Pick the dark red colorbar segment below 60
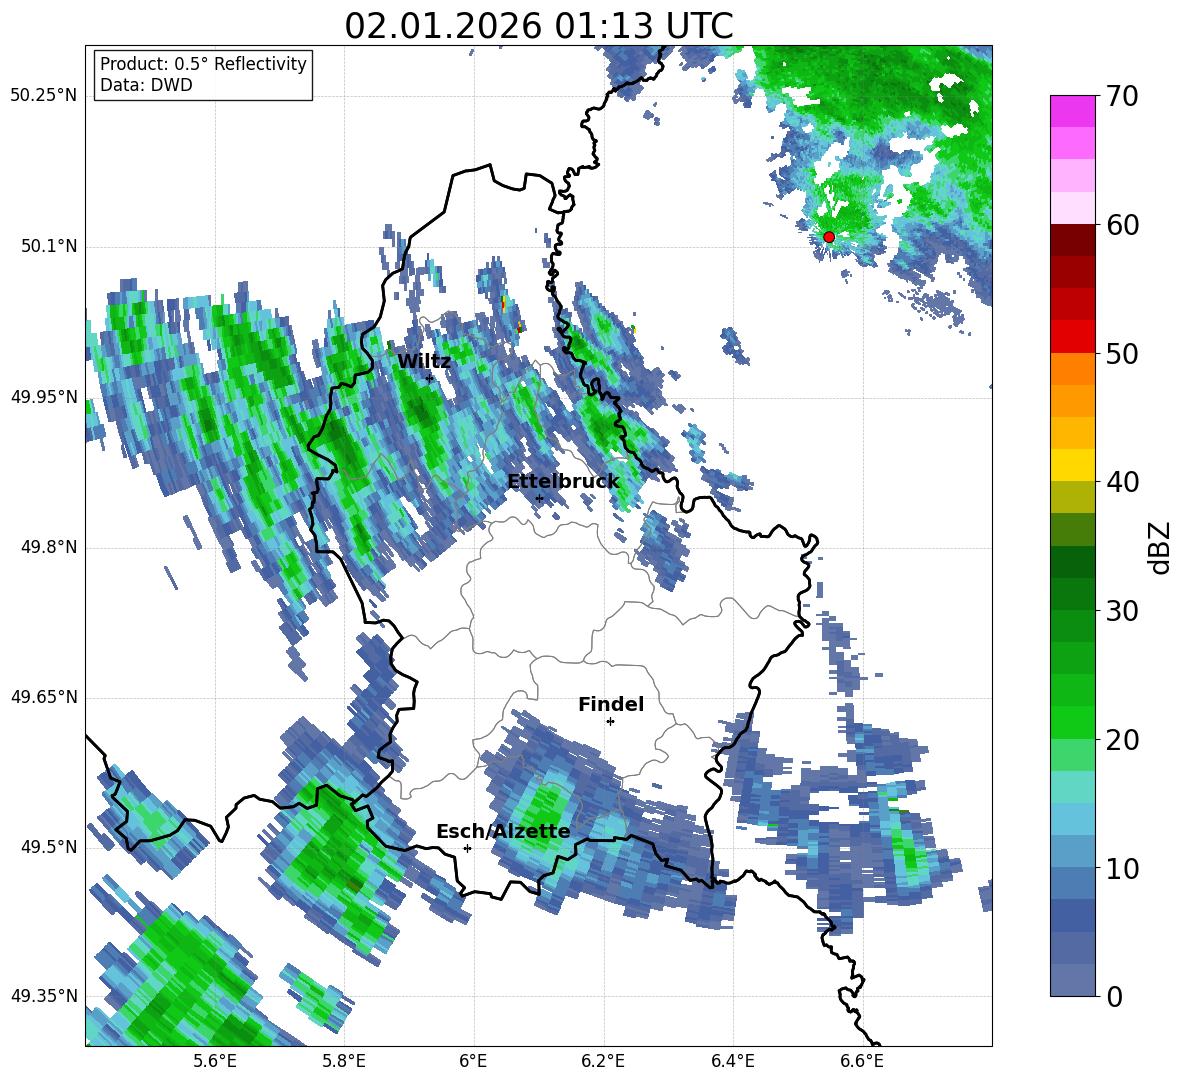 pos(1072,240)
